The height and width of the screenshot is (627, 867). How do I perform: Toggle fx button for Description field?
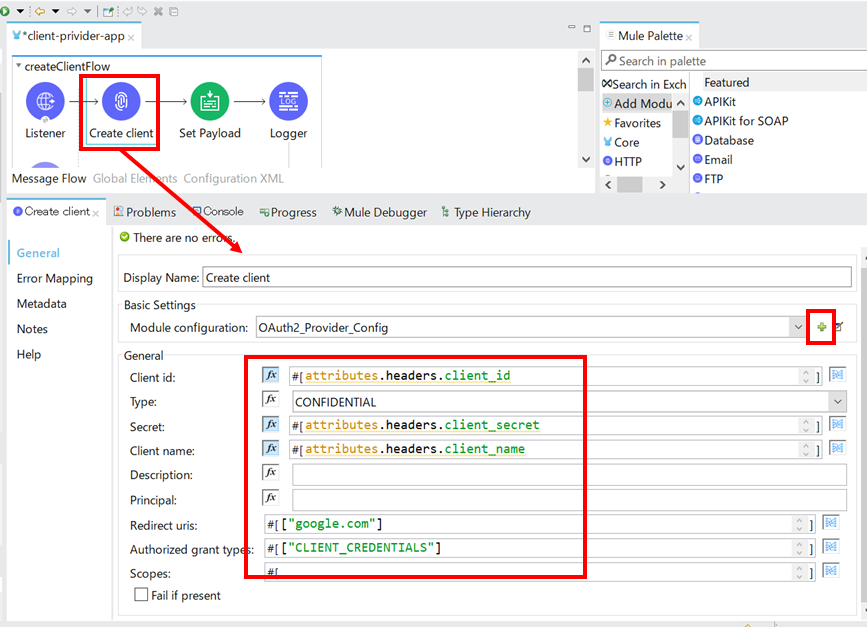[x=271, y=473]
